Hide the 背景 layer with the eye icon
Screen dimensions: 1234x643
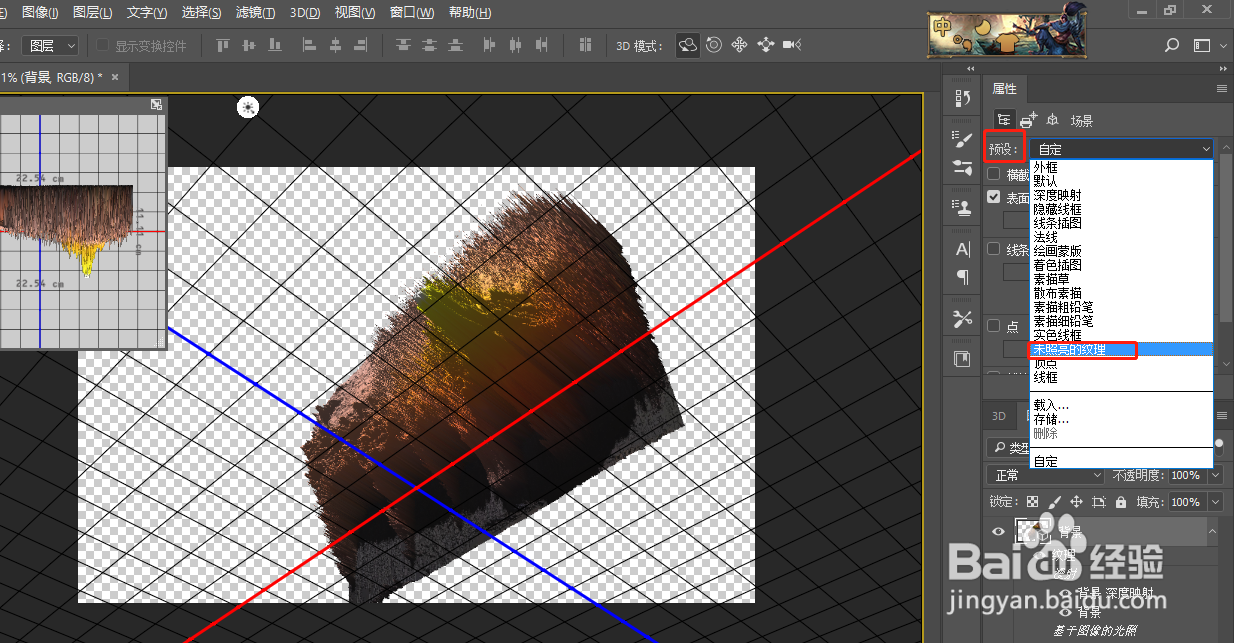point(998,532)
